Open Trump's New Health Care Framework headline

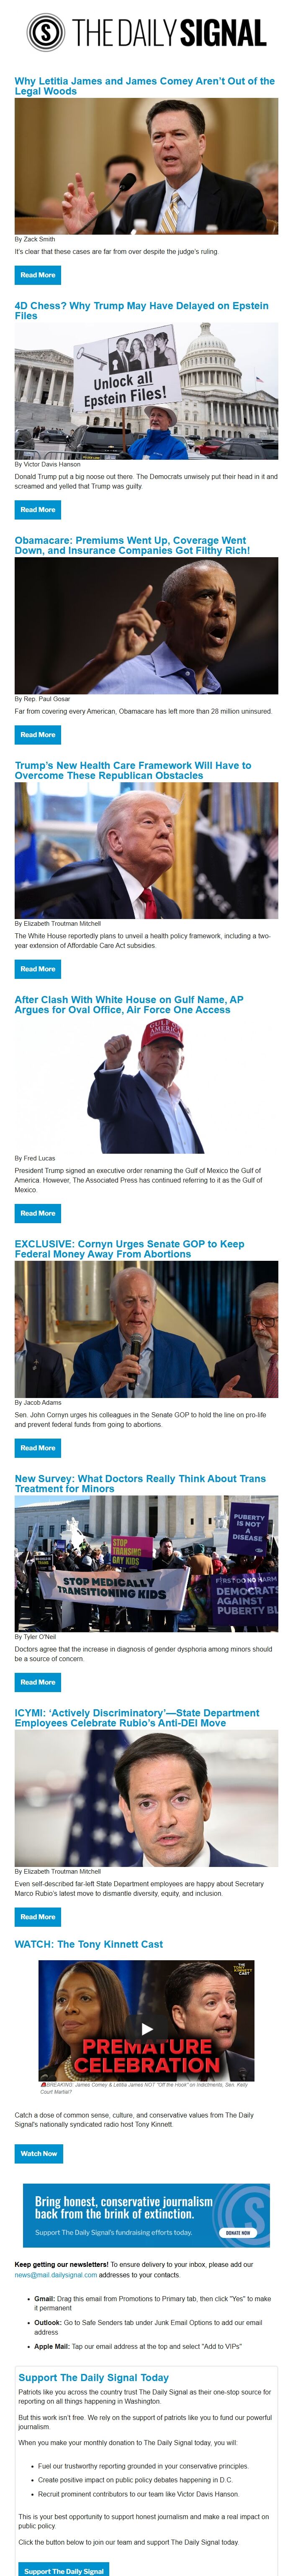point(133,771)
